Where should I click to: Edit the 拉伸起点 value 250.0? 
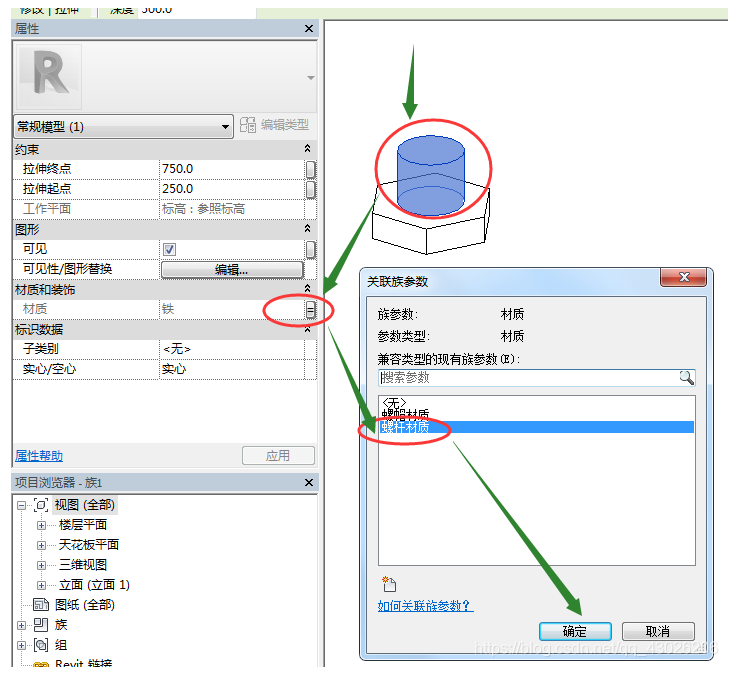[x=232, y=189]
